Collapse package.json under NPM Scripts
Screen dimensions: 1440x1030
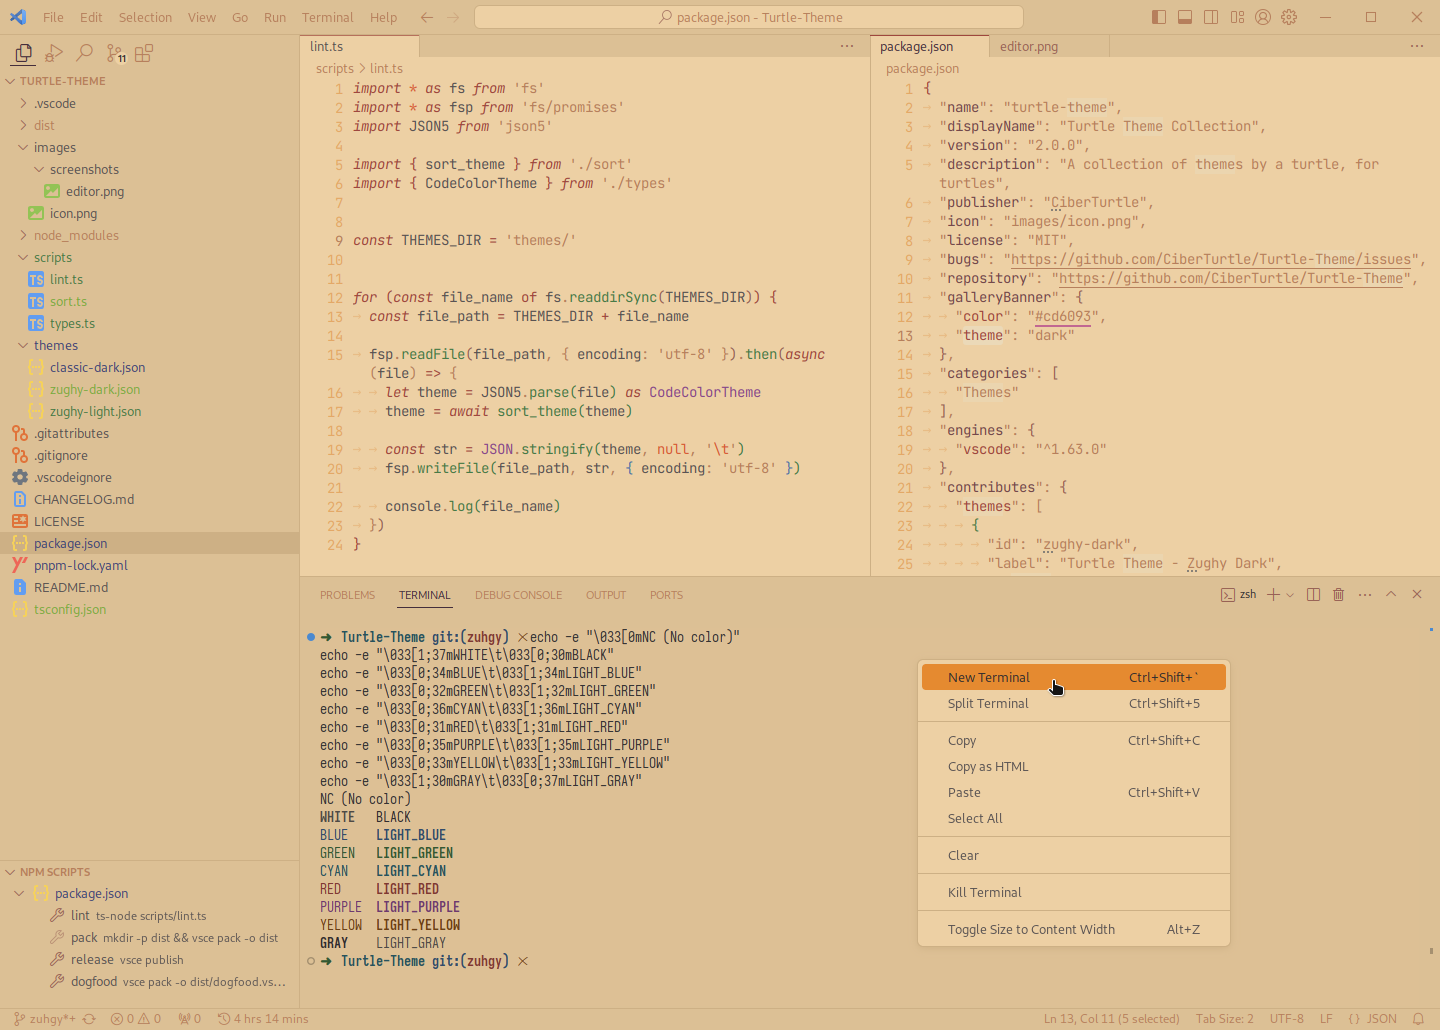(x=150, y=893)
